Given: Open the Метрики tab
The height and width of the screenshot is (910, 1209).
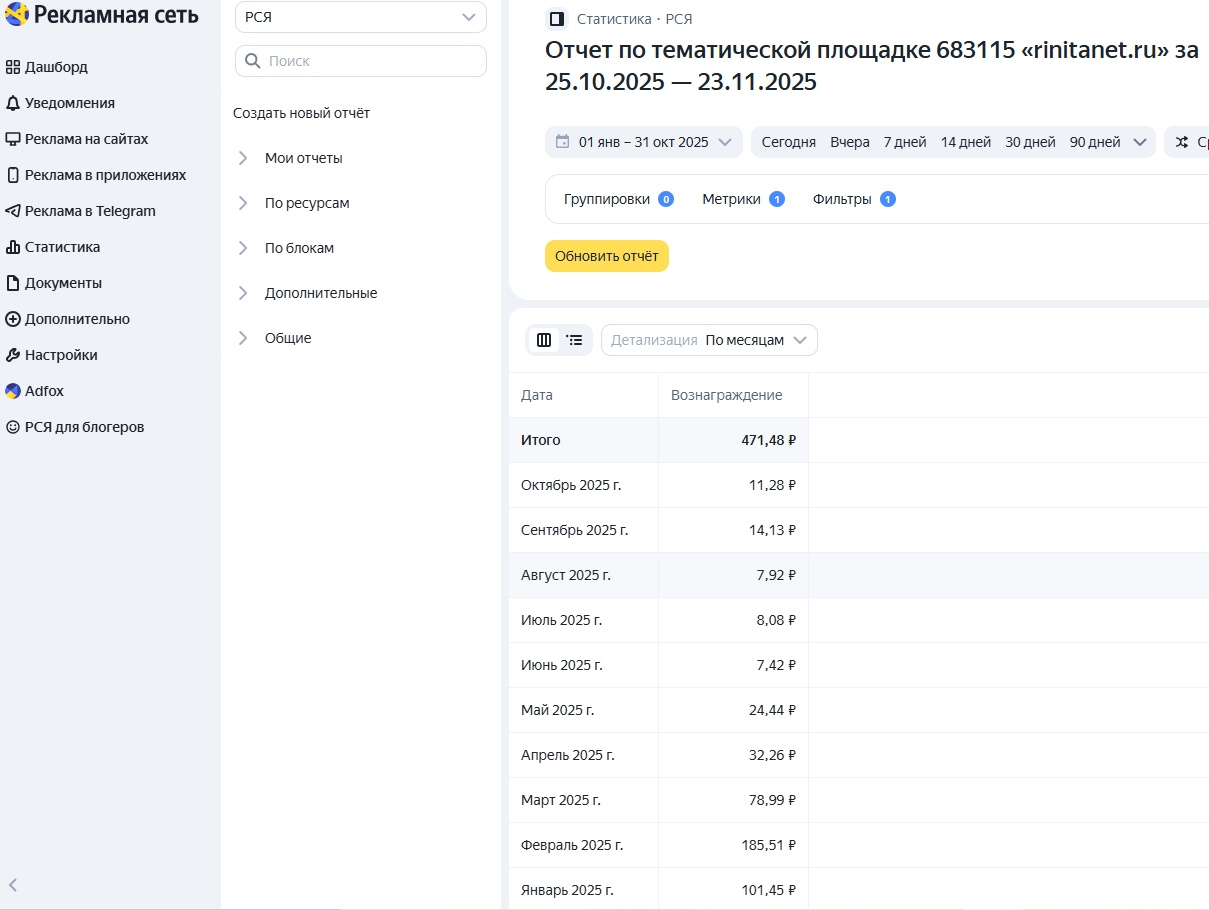Looking at the screenshot, I should click(x=742, y=199).
